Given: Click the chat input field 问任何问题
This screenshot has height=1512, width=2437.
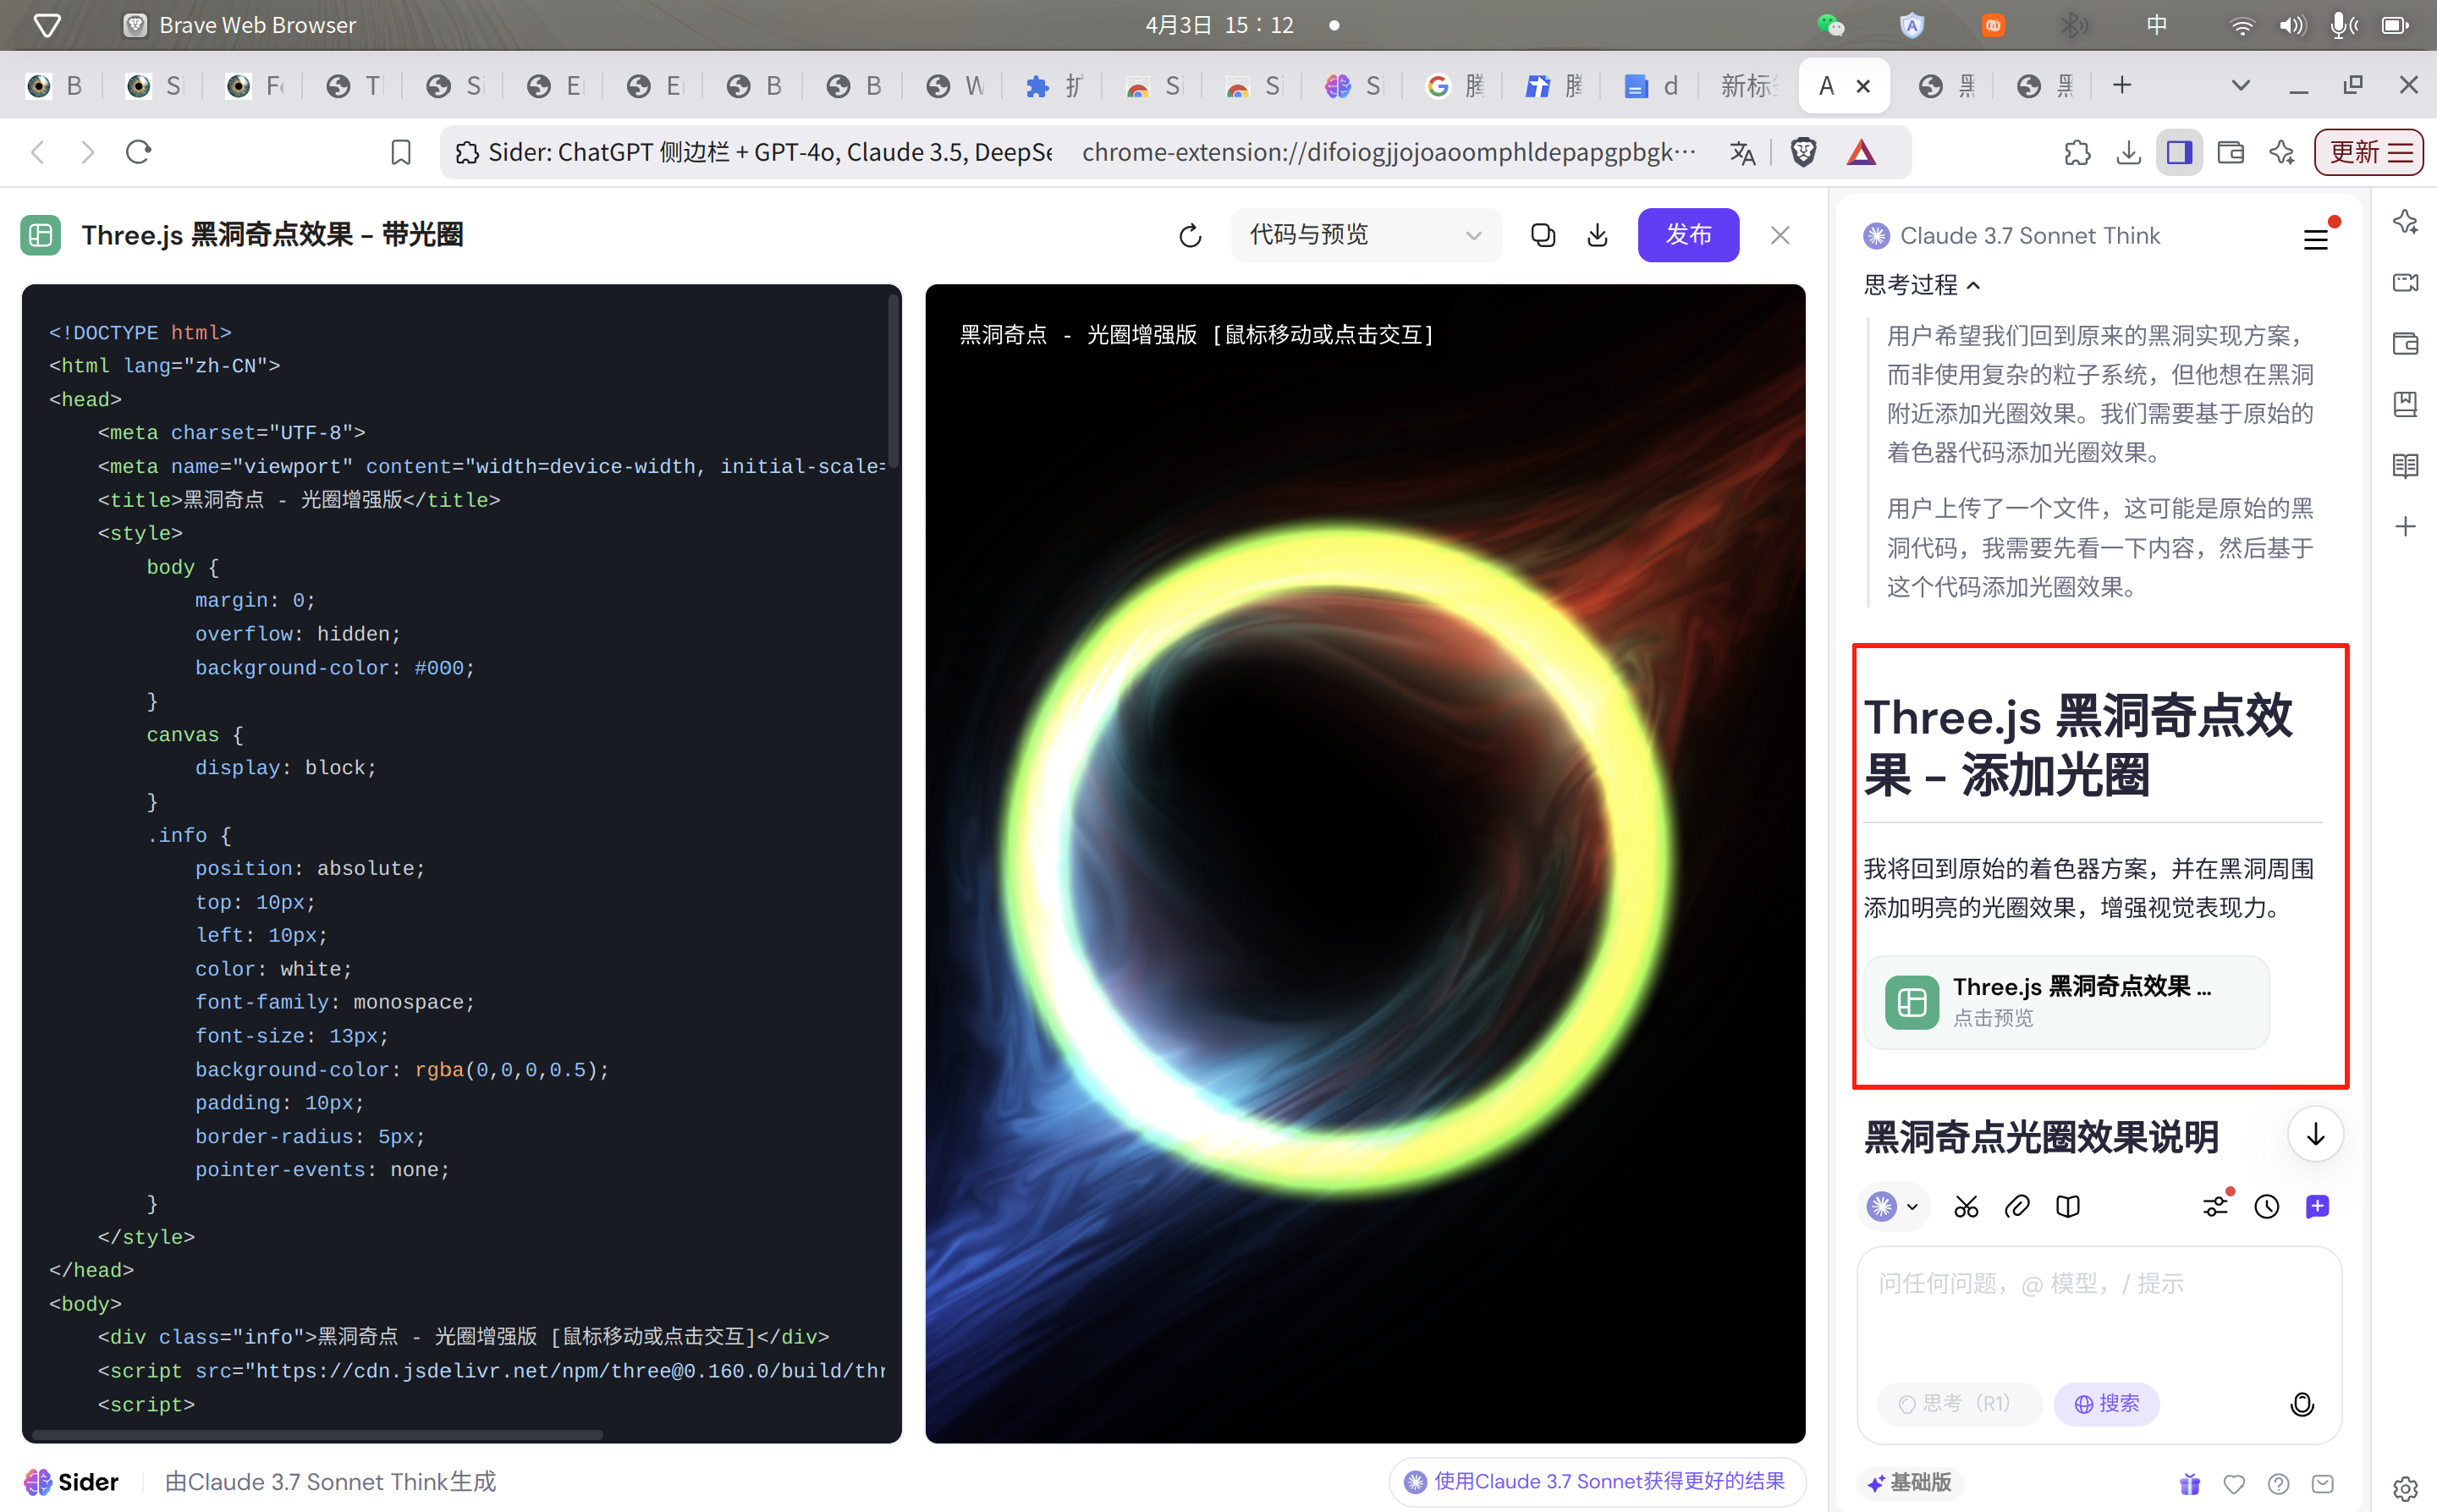Looking at the screenshot, I should click(x=2098, y=1310).
